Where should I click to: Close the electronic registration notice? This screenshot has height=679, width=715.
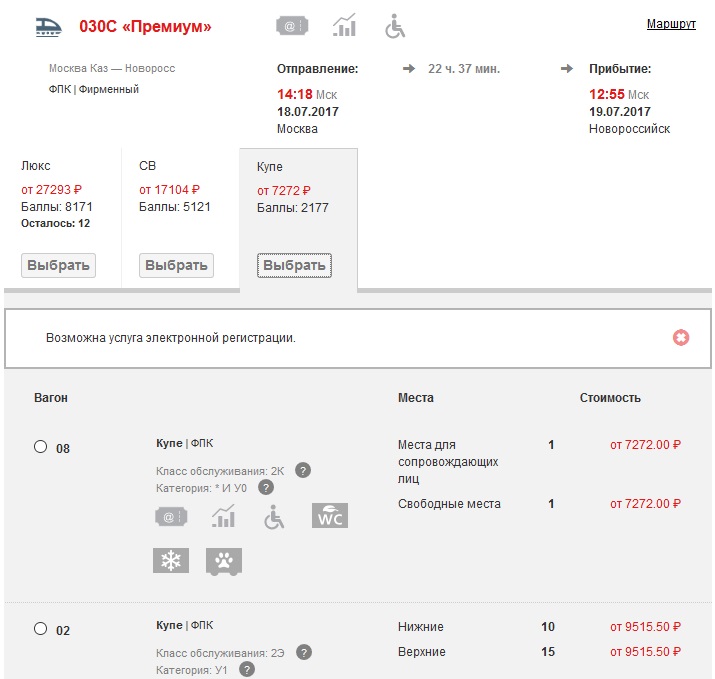[x=681, y=338]
